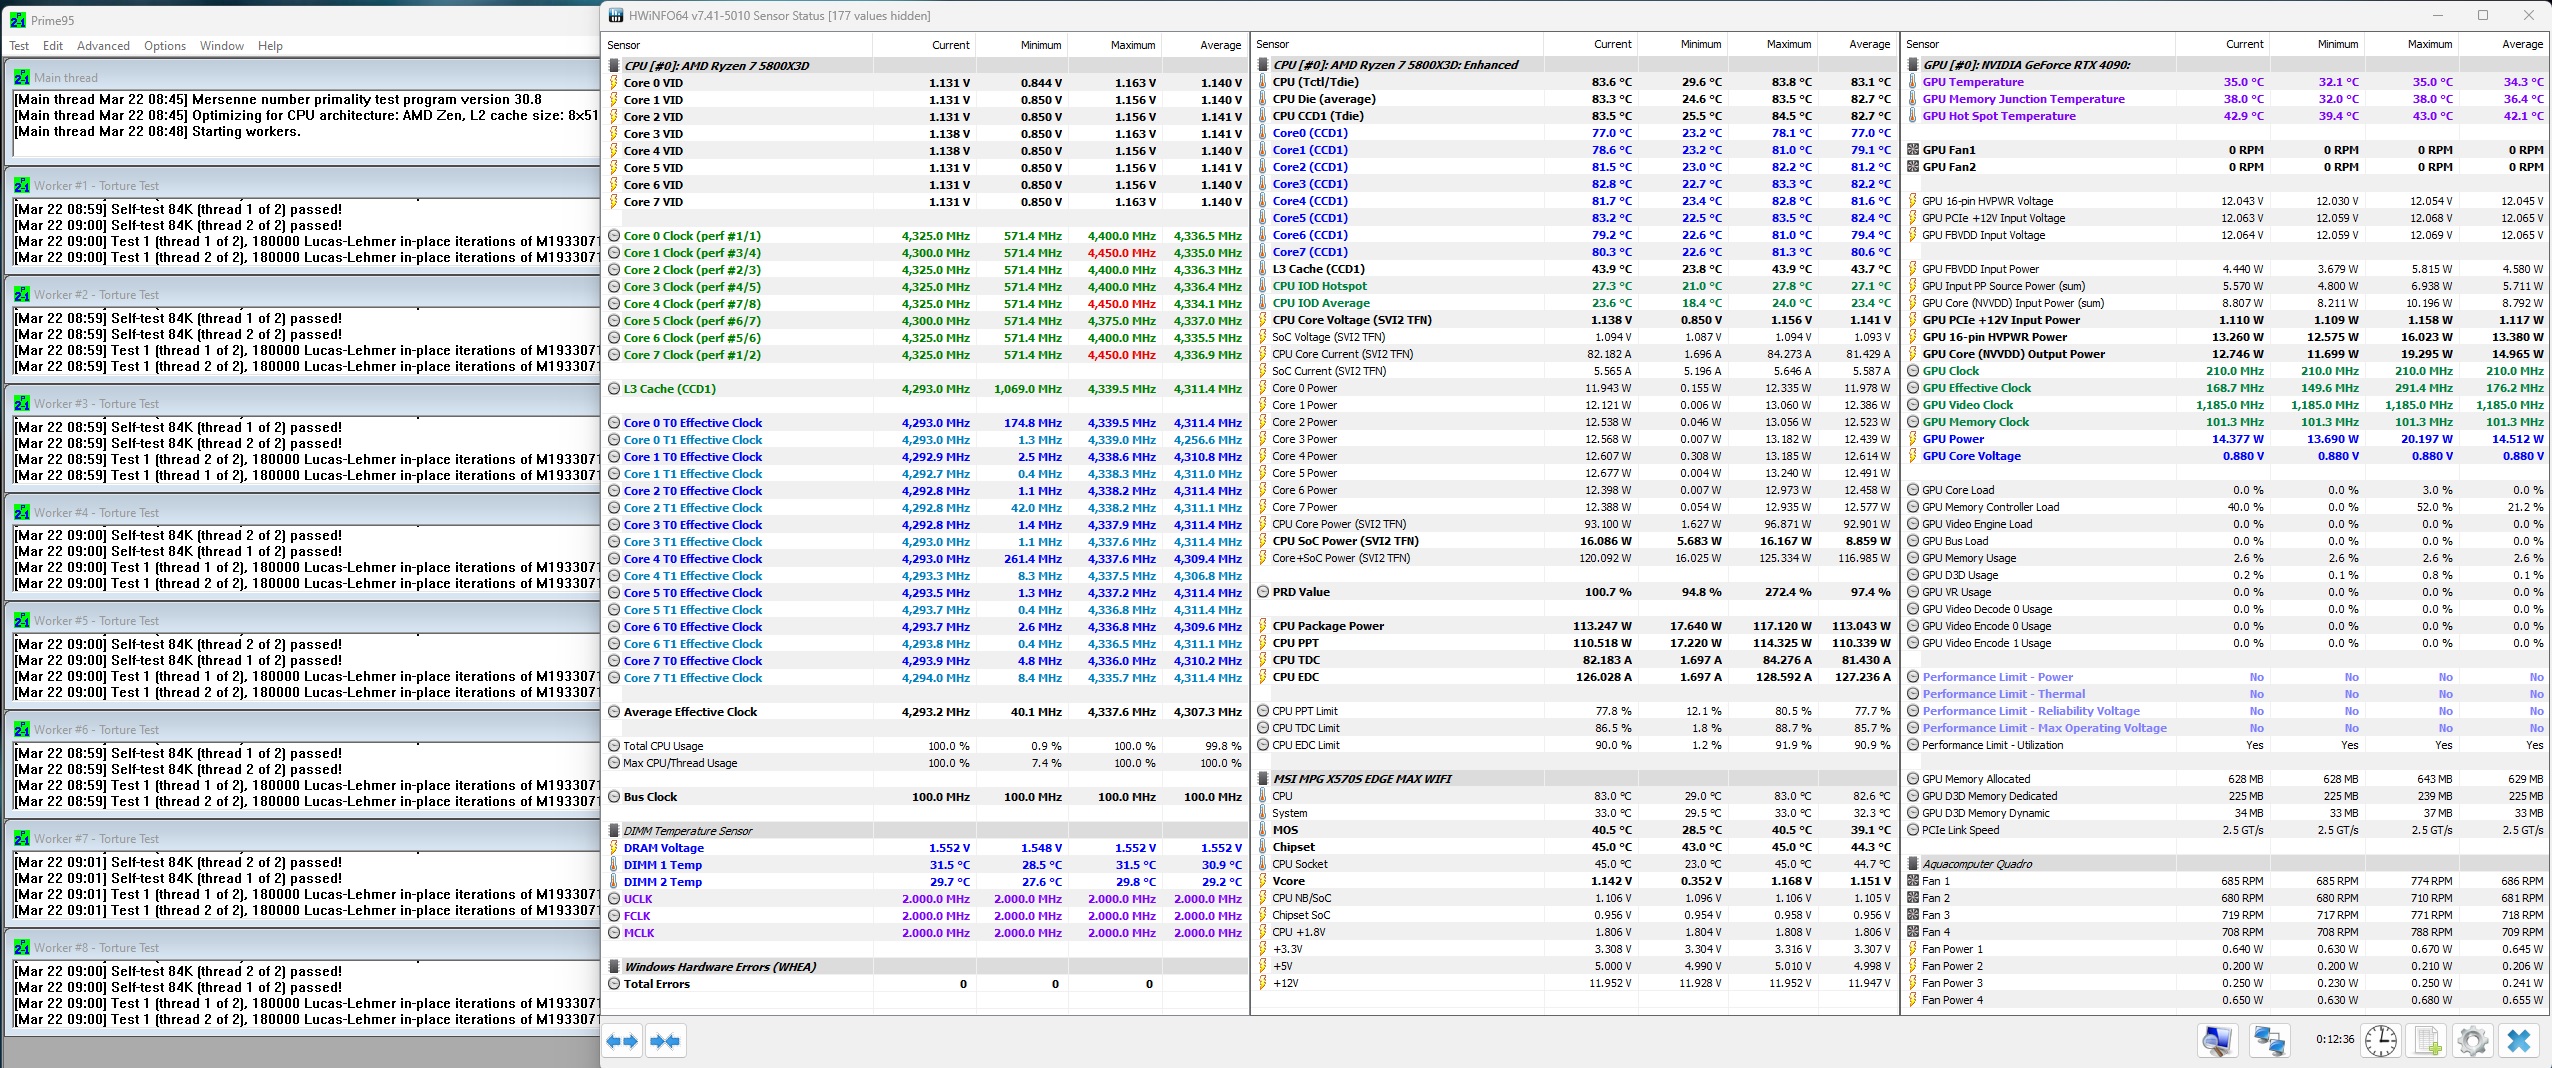
Task: Click the icon beside DIMM Temperature Sensor
Action: tap(615, 831)
